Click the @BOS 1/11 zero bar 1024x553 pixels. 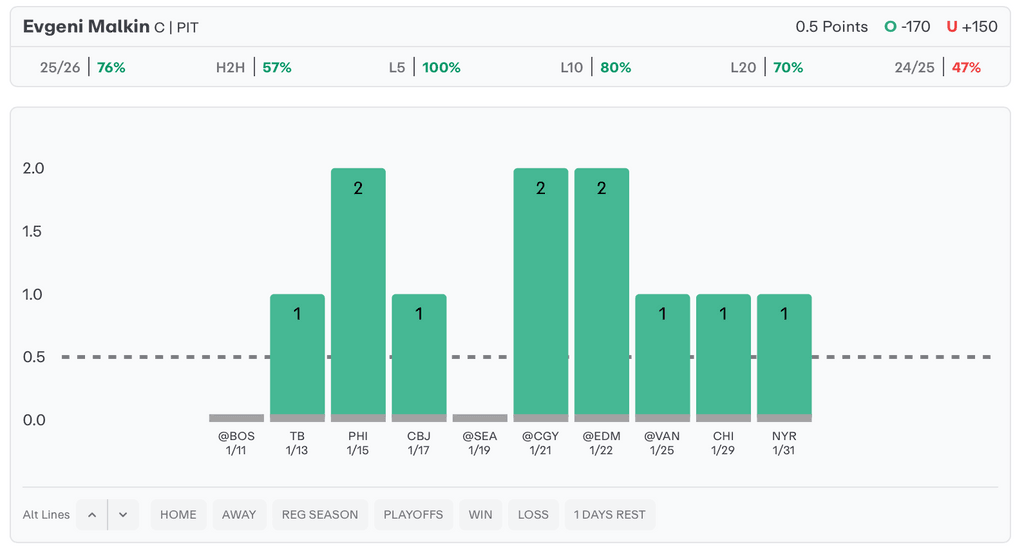[237, 417]
